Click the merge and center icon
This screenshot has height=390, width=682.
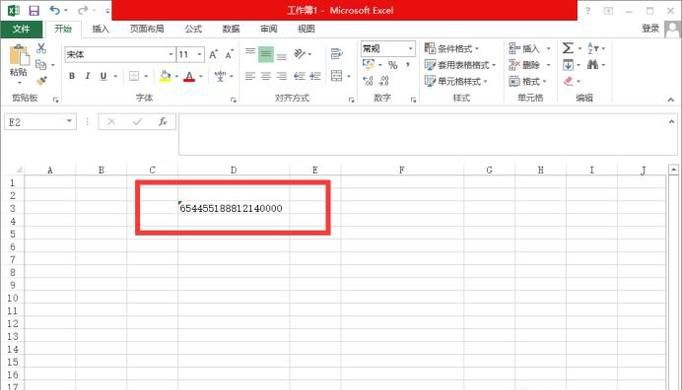337,76
